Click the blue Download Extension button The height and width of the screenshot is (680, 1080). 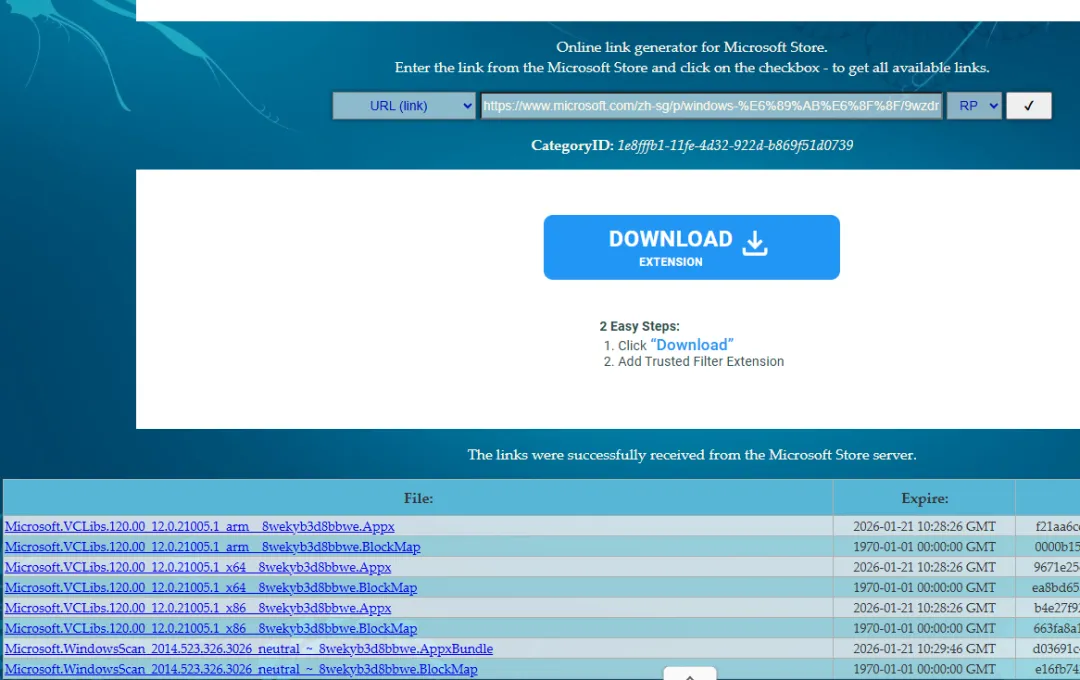pos(691,247)
